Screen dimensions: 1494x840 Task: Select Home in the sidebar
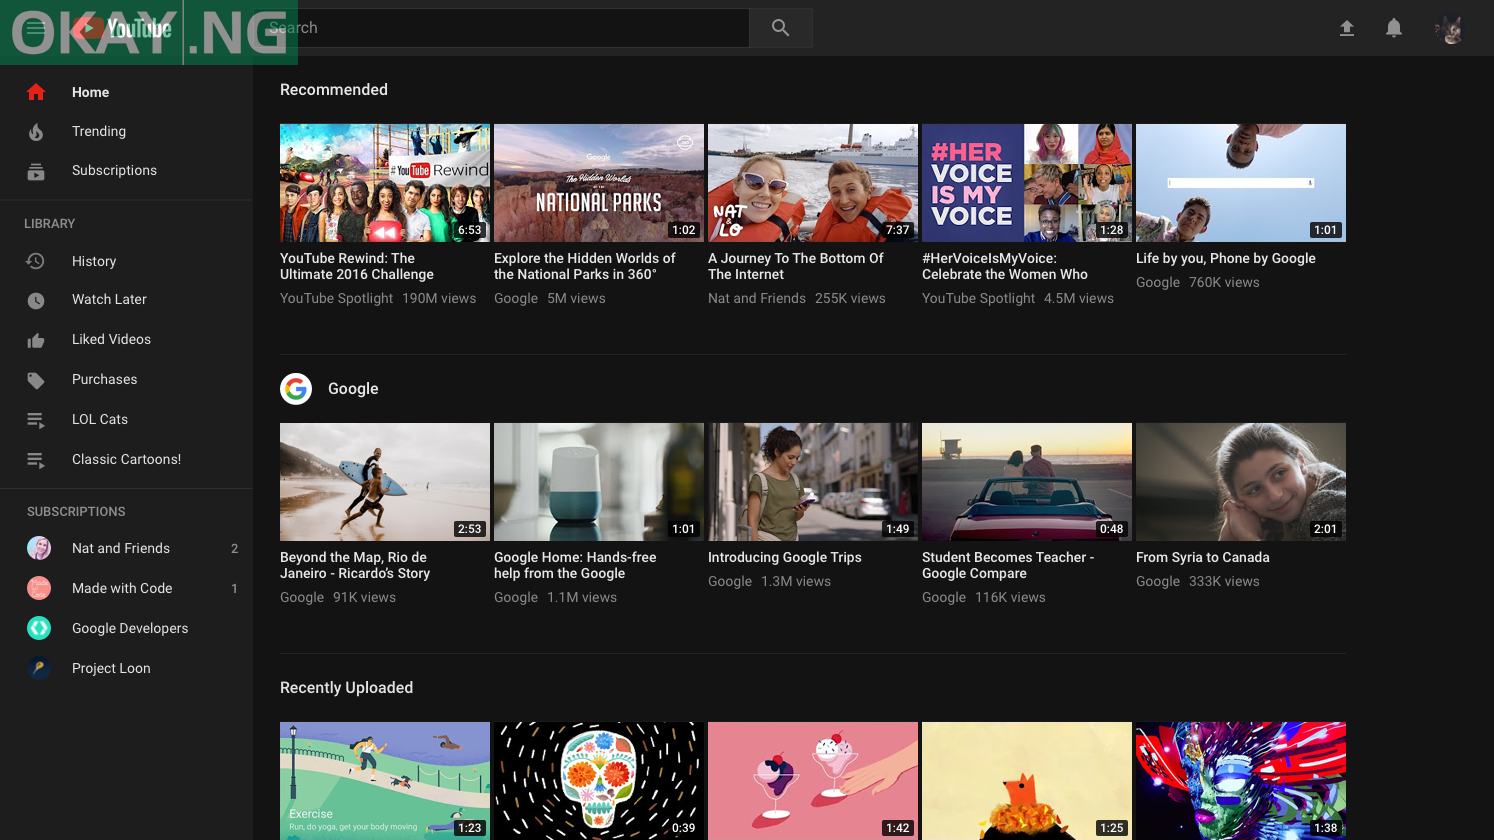click(x=90, y=92)
